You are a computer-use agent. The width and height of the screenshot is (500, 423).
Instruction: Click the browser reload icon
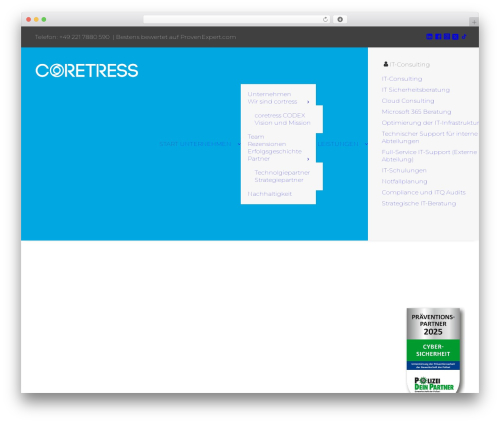[x=325, y=19]
